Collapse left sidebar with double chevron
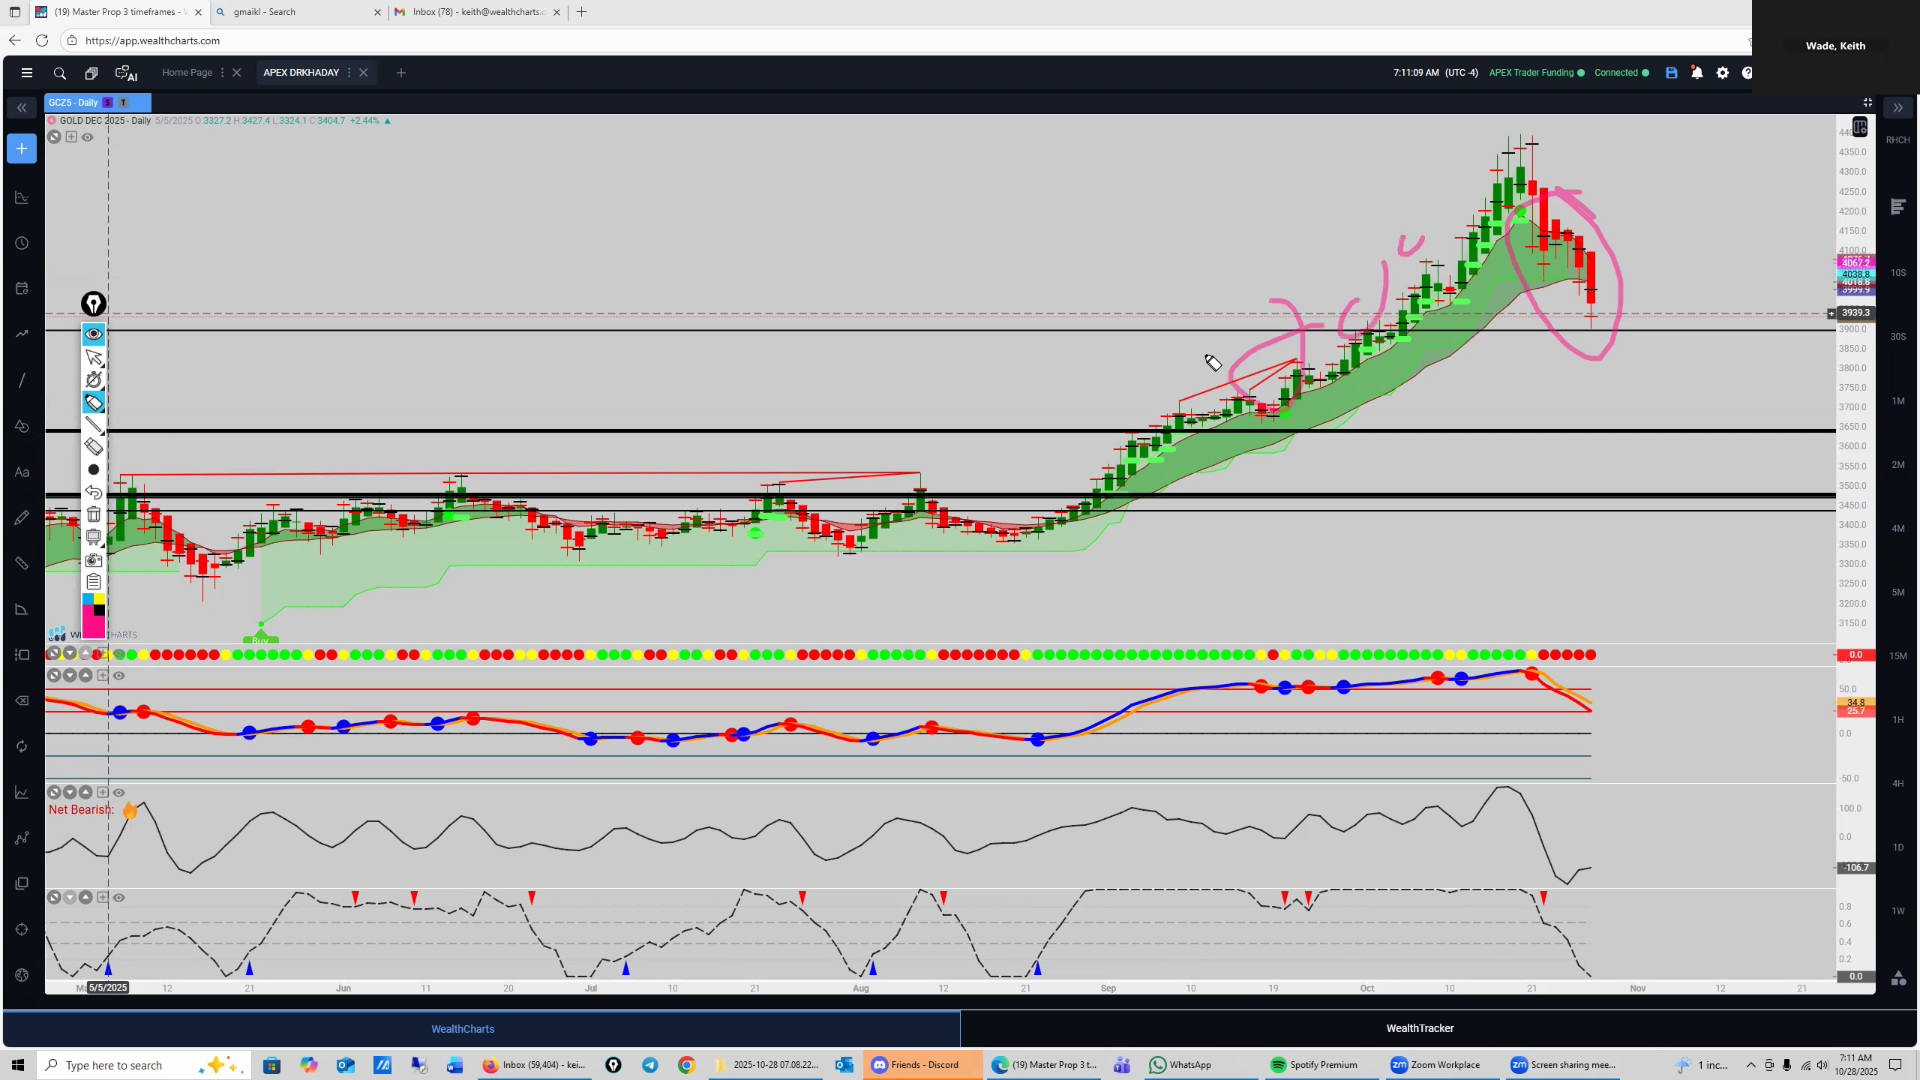Screen dimensions: 1920x1080 tap(22, 107)
